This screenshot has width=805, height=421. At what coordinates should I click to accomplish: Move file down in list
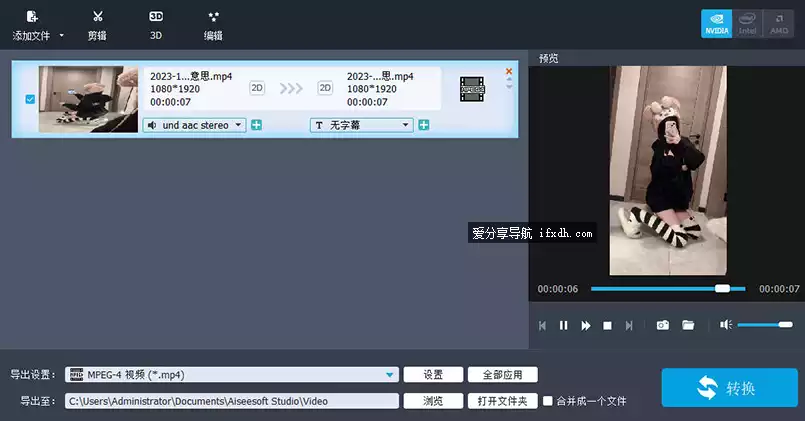(509, 87)
